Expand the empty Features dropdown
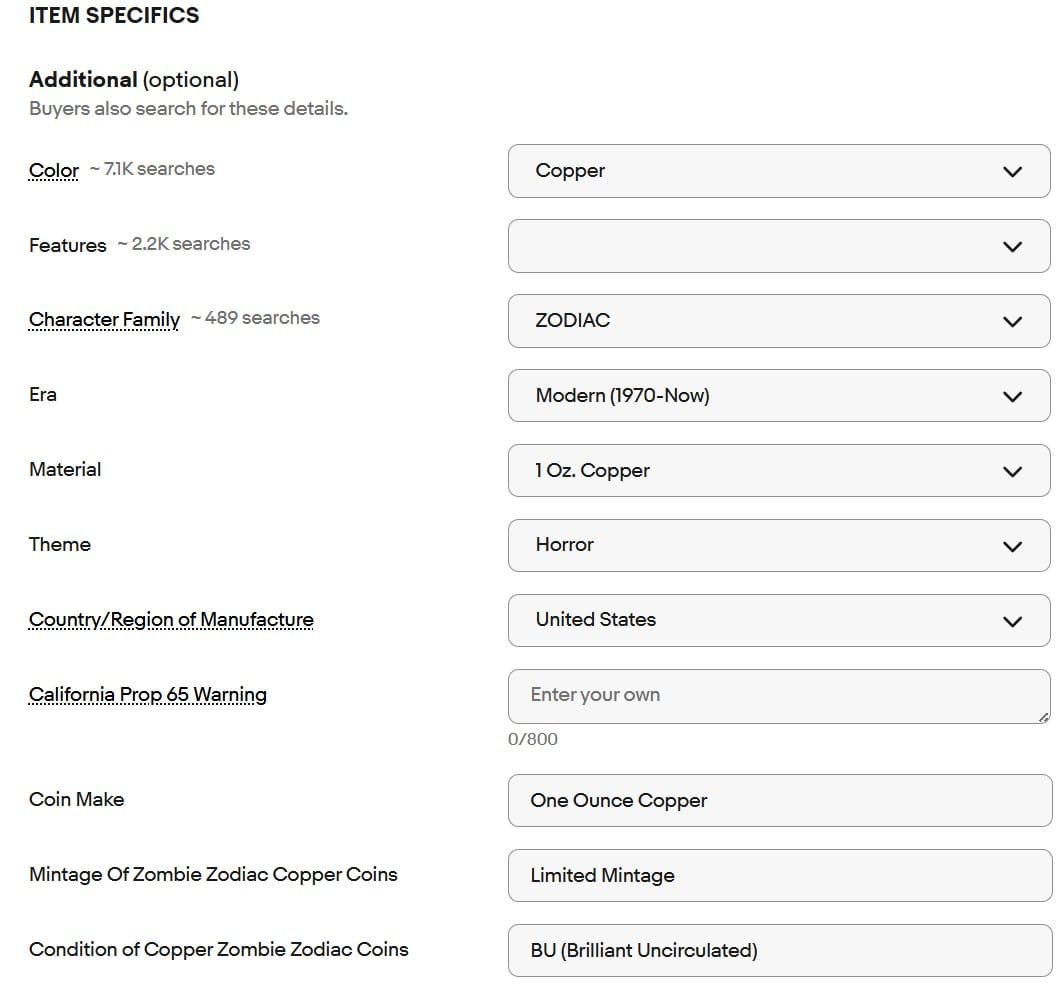This screenshot has width=1062, height=997. coord(760,246)
